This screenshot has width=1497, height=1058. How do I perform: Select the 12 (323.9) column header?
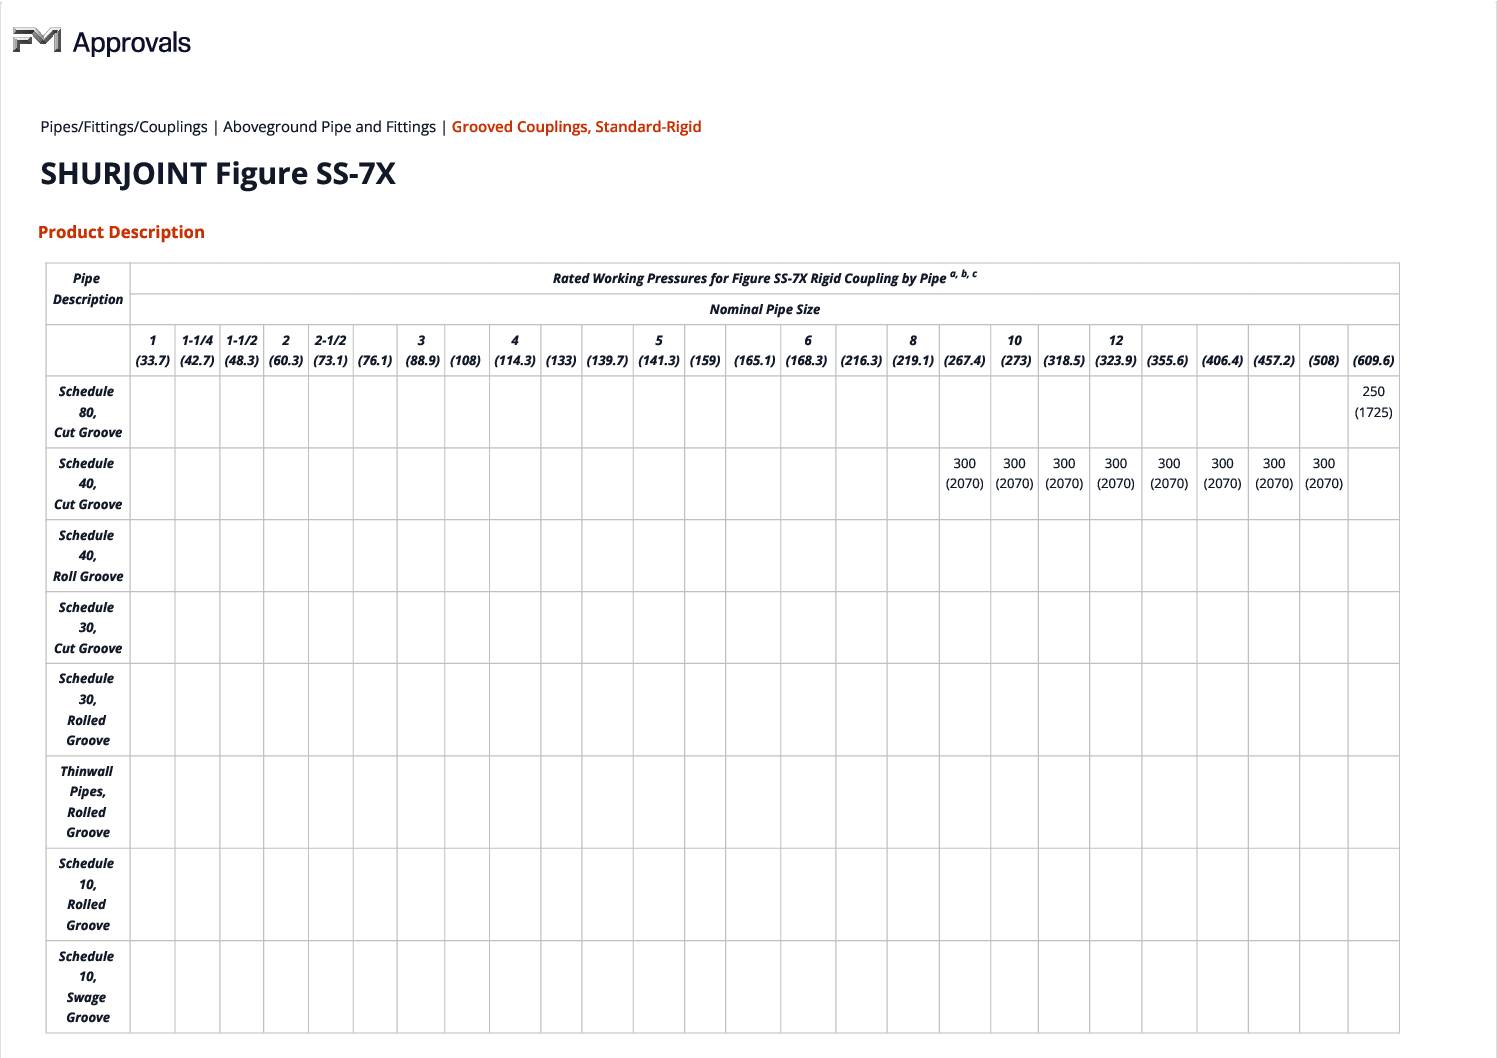tap(1116, 350)
